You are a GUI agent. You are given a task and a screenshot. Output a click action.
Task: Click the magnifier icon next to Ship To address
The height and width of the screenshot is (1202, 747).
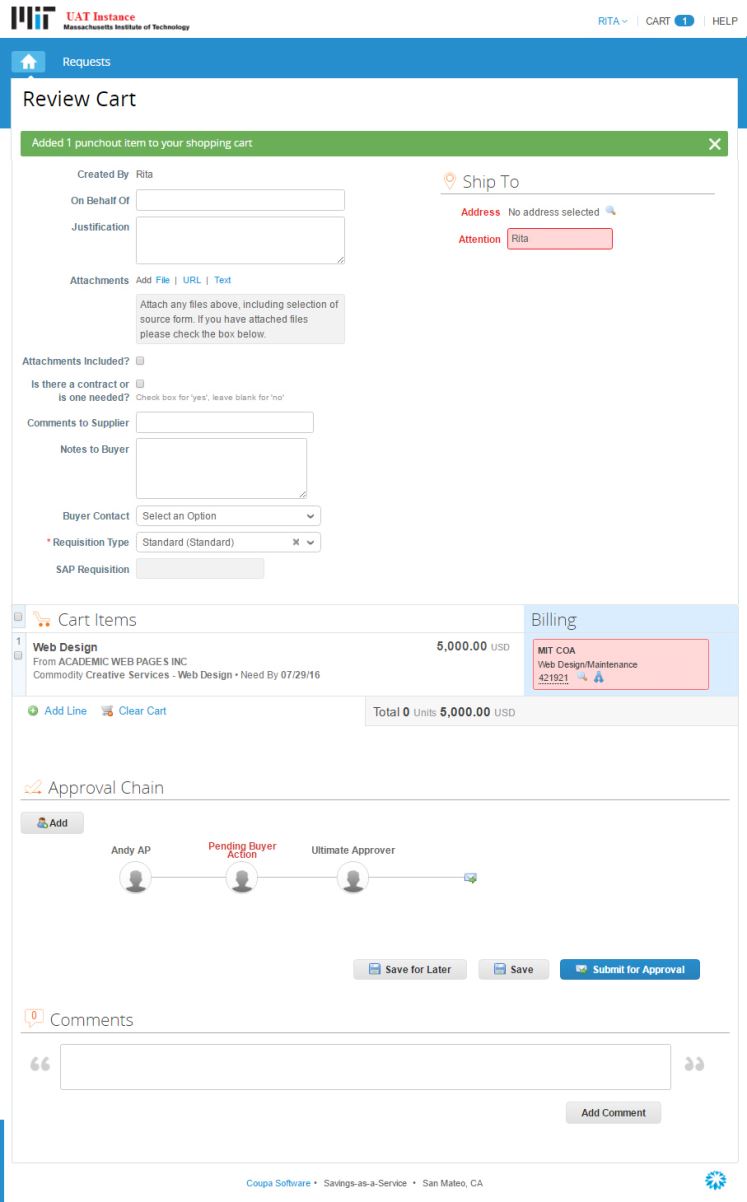[611, 212]
